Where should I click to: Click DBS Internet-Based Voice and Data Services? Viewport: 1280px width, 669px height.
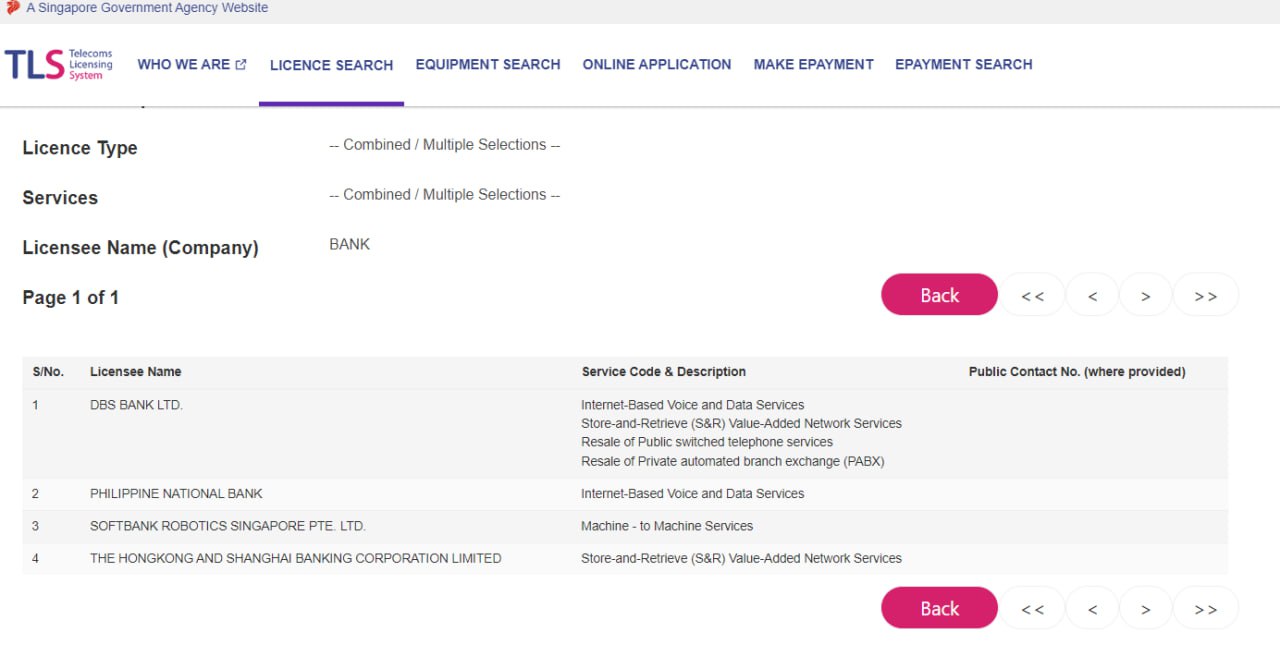click(692, 405)
